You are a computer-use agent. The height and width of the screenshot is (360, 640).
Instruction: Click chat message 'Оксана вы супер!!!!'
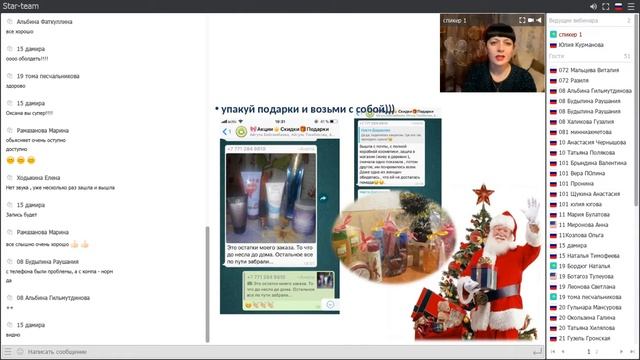click(29, 113)
